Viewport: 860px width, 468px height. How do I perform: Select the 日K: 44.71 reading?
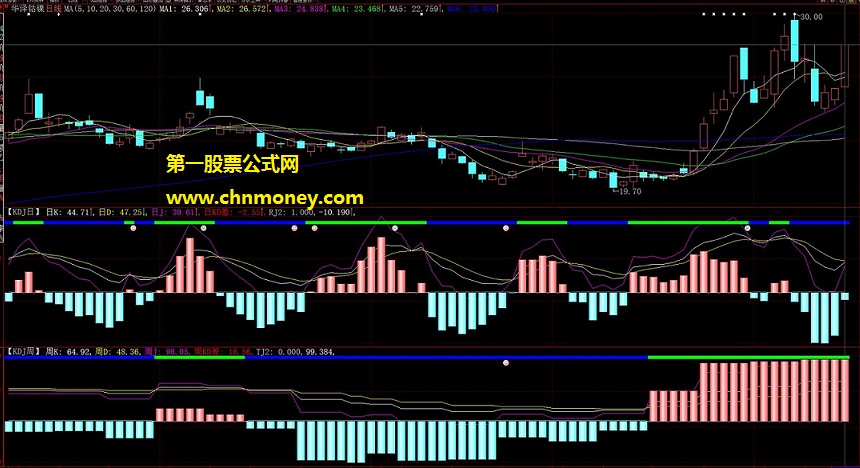point(67,212)
